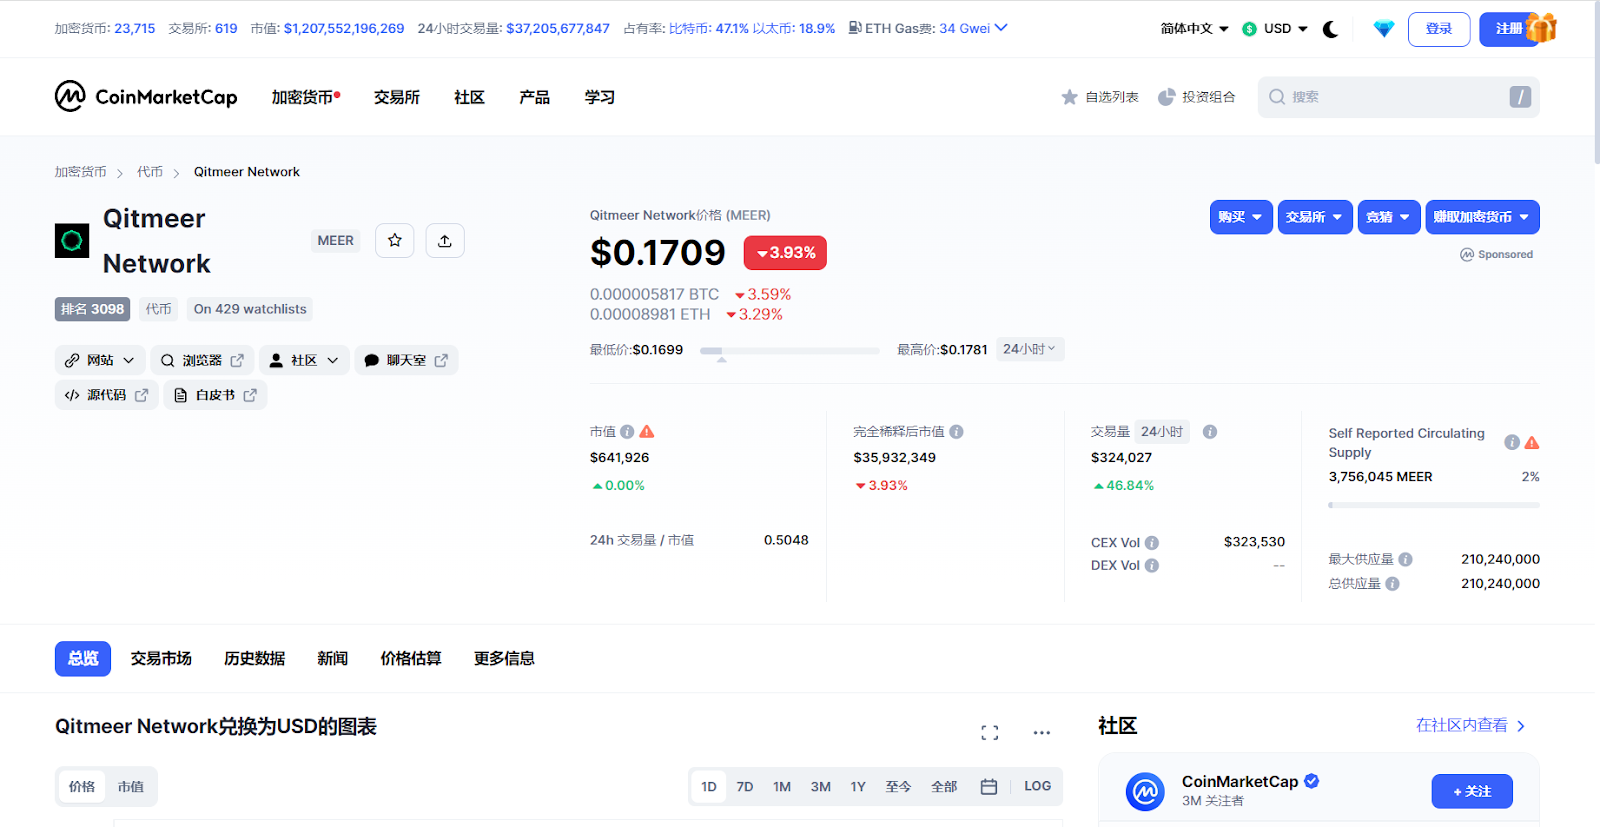Focus the 搜索 search field

click(x=1399, y=97)
